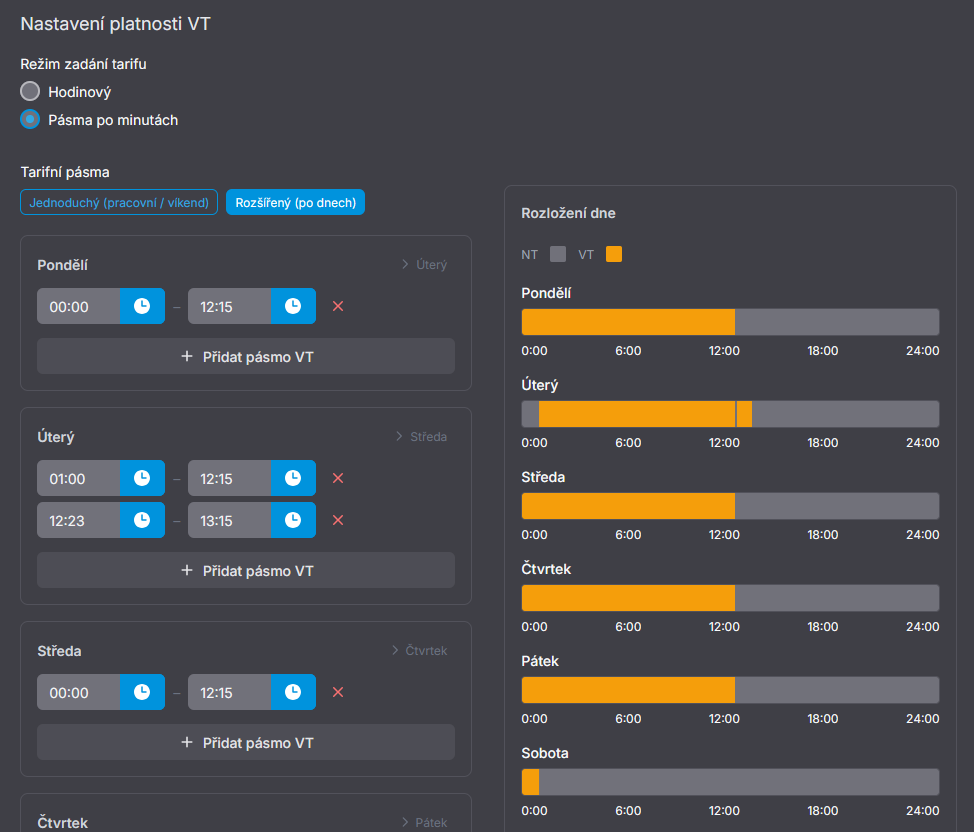The height and width of the screenshot is (832, 974).
Task: Select Pásma po minutách radio option
Action: click(x=31, y=120)
